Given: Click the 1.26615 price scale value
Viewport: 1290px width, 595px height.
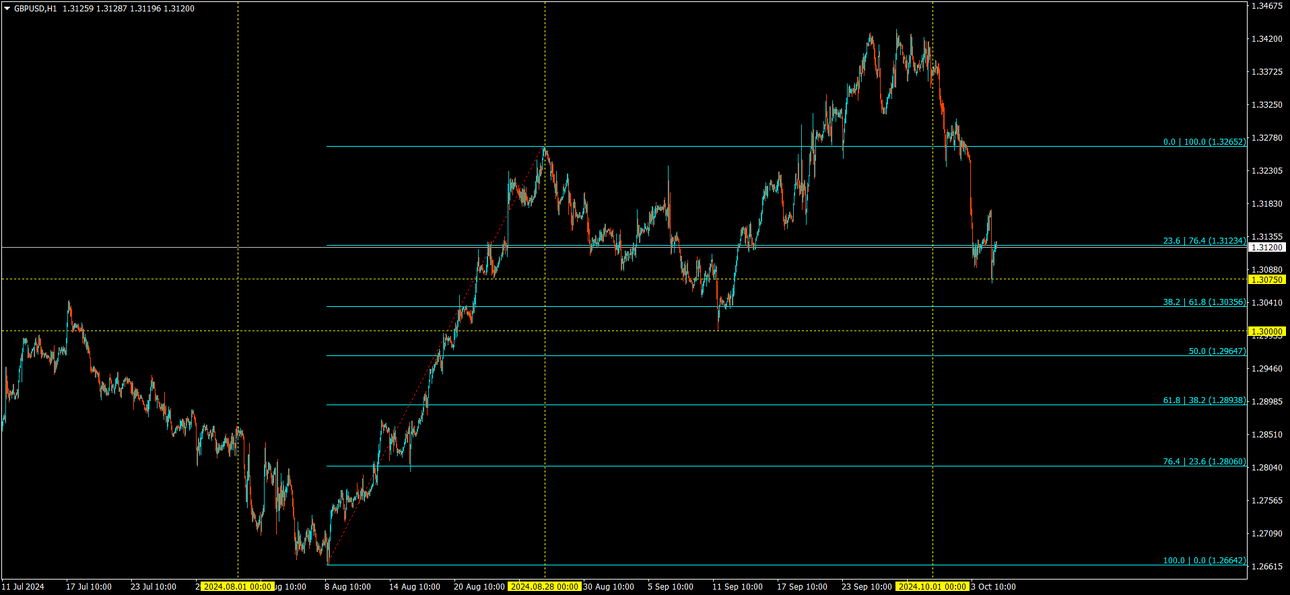Looking at the screenshot, I should (1267, 566).
